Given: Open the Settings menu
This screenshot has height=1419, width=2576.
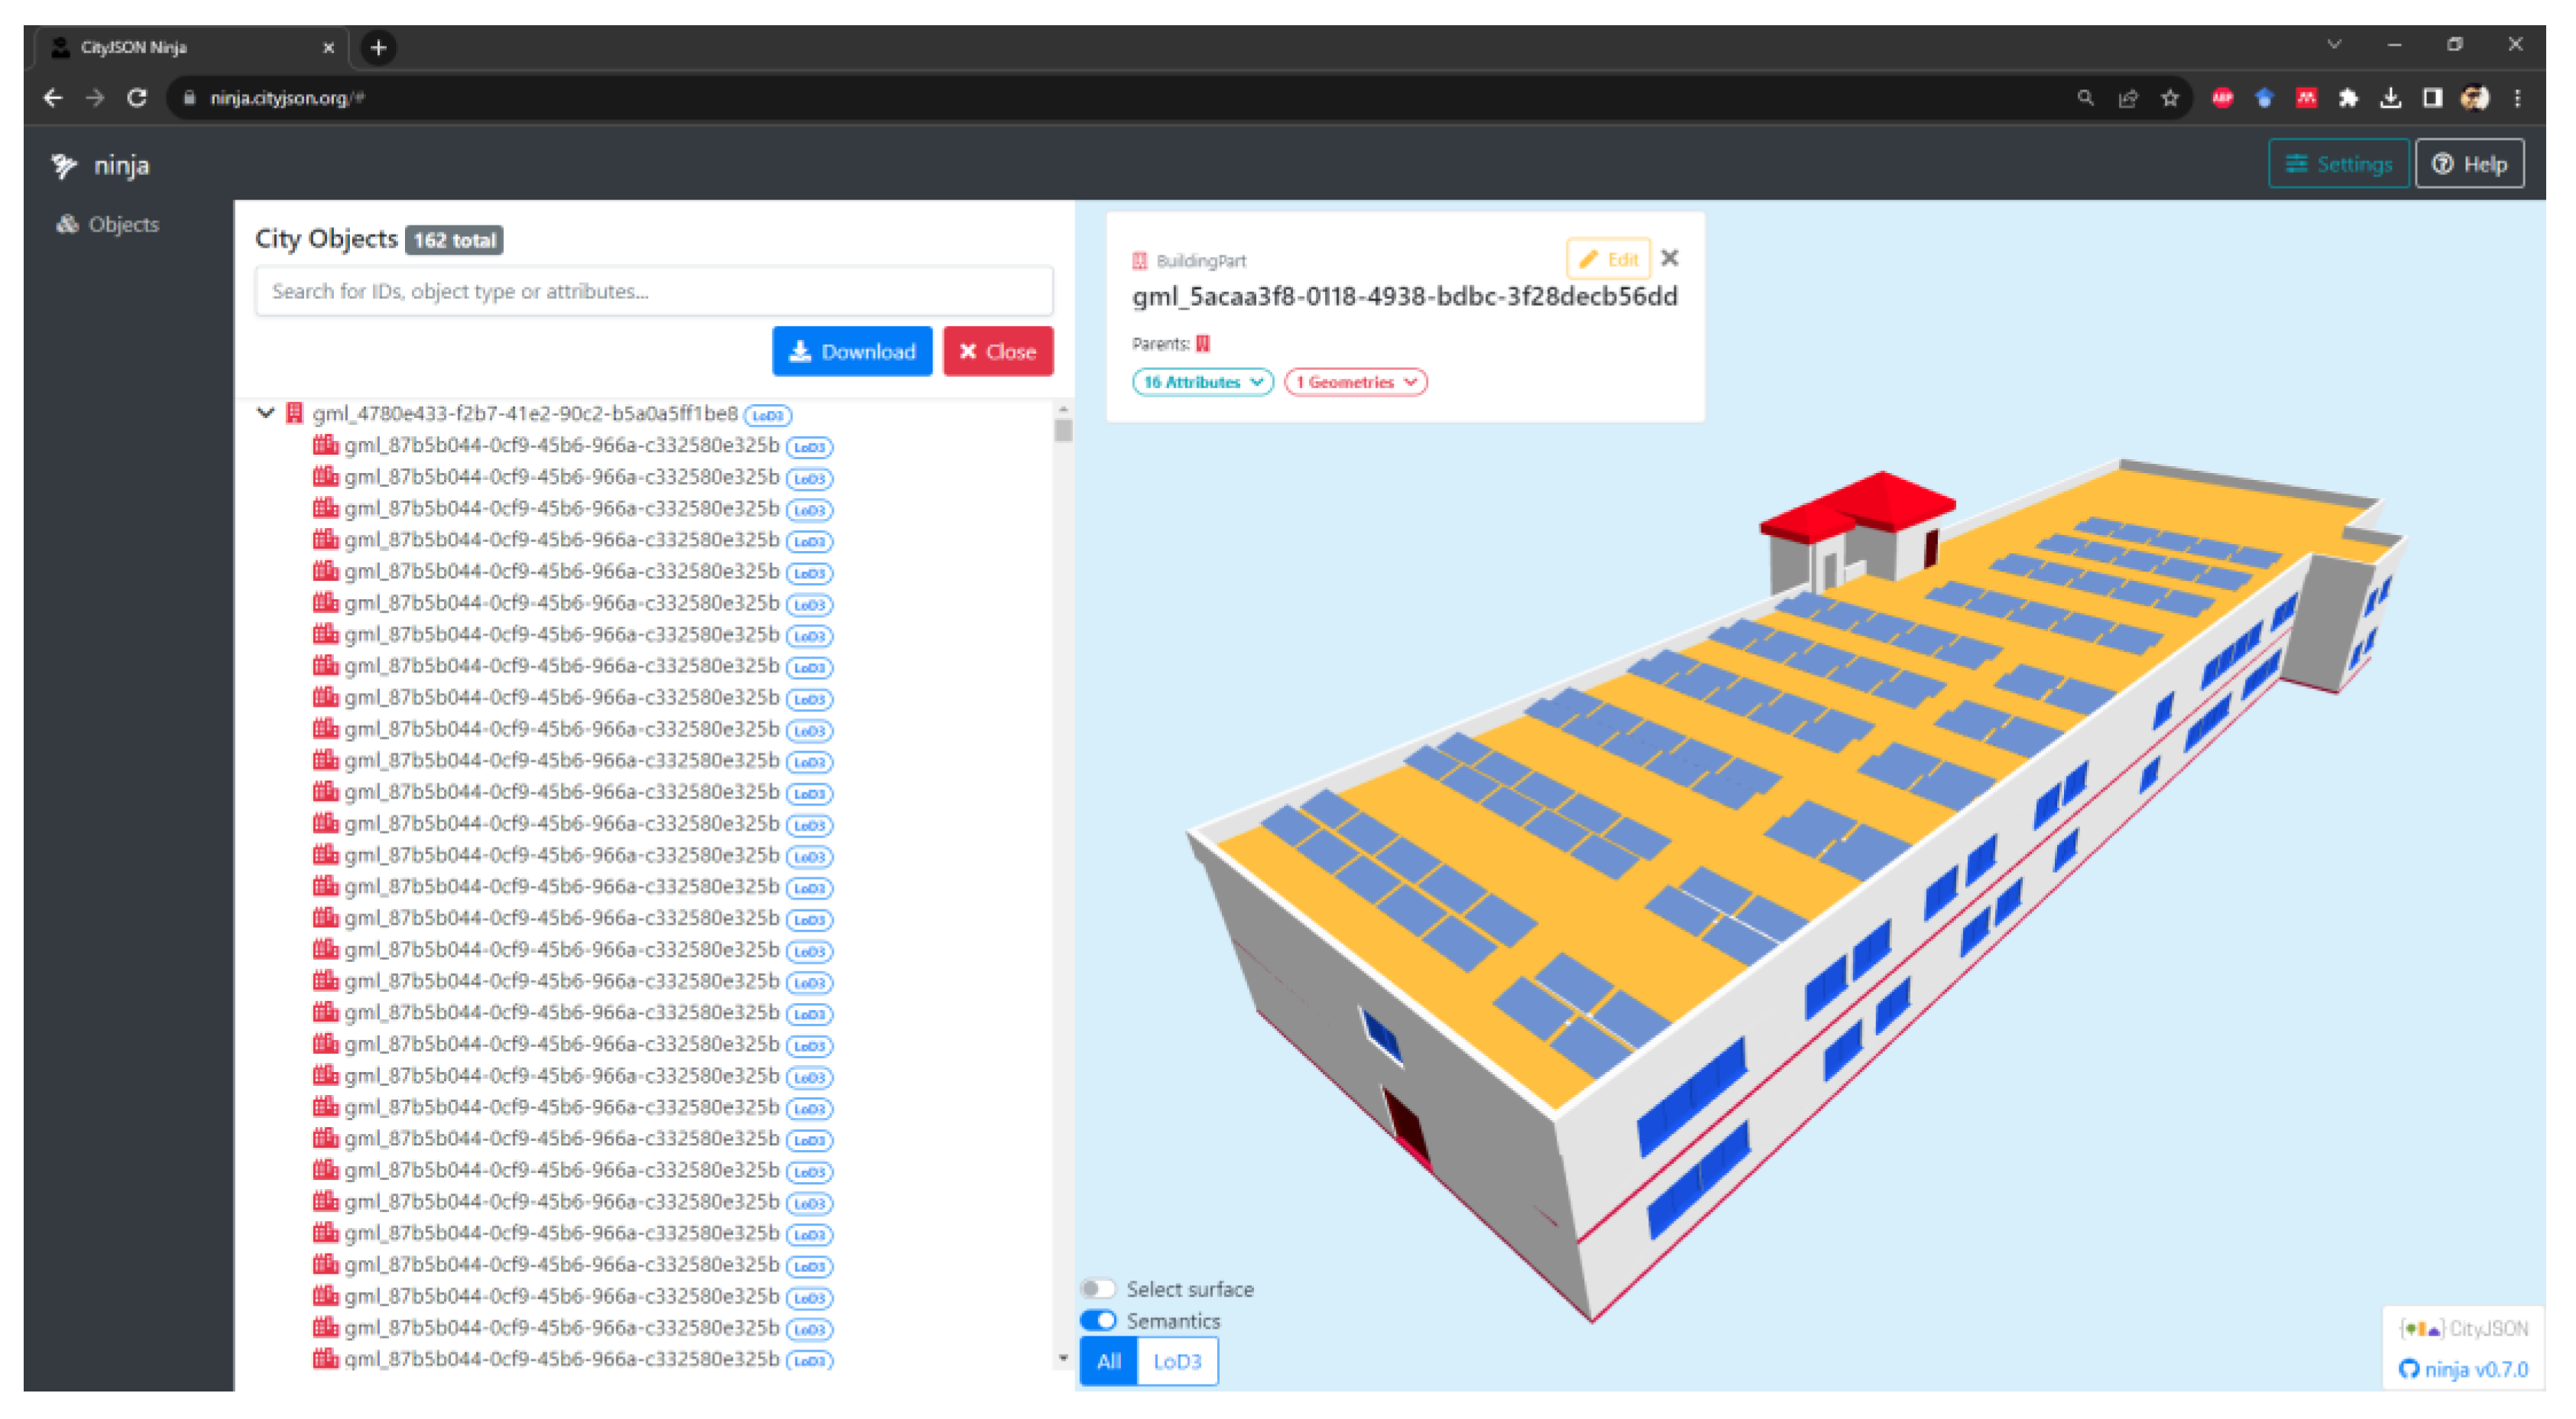Looking at the screenshot, I should 2338,164.
